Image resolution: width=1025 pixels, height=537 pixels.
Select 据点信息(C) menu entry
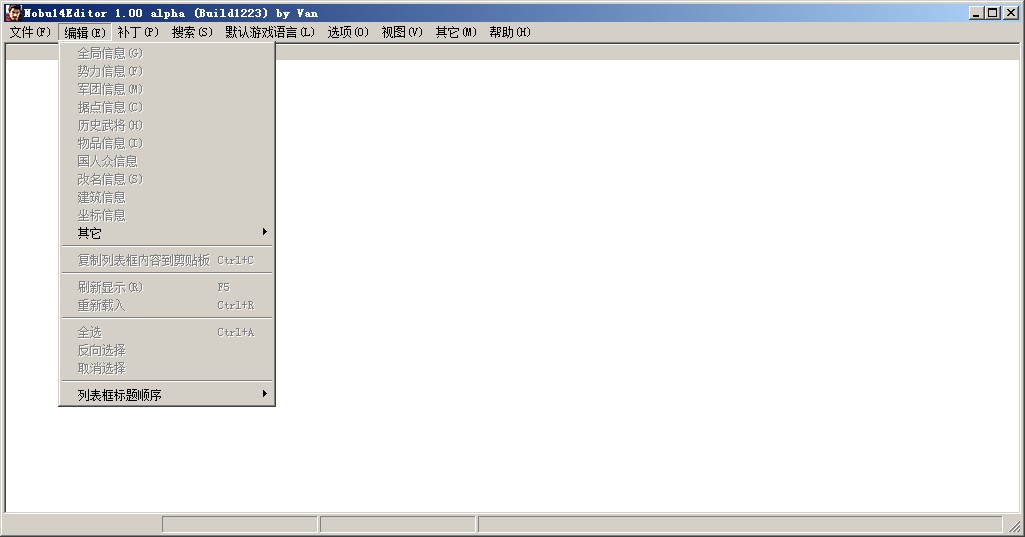click(x=167, y=107)
